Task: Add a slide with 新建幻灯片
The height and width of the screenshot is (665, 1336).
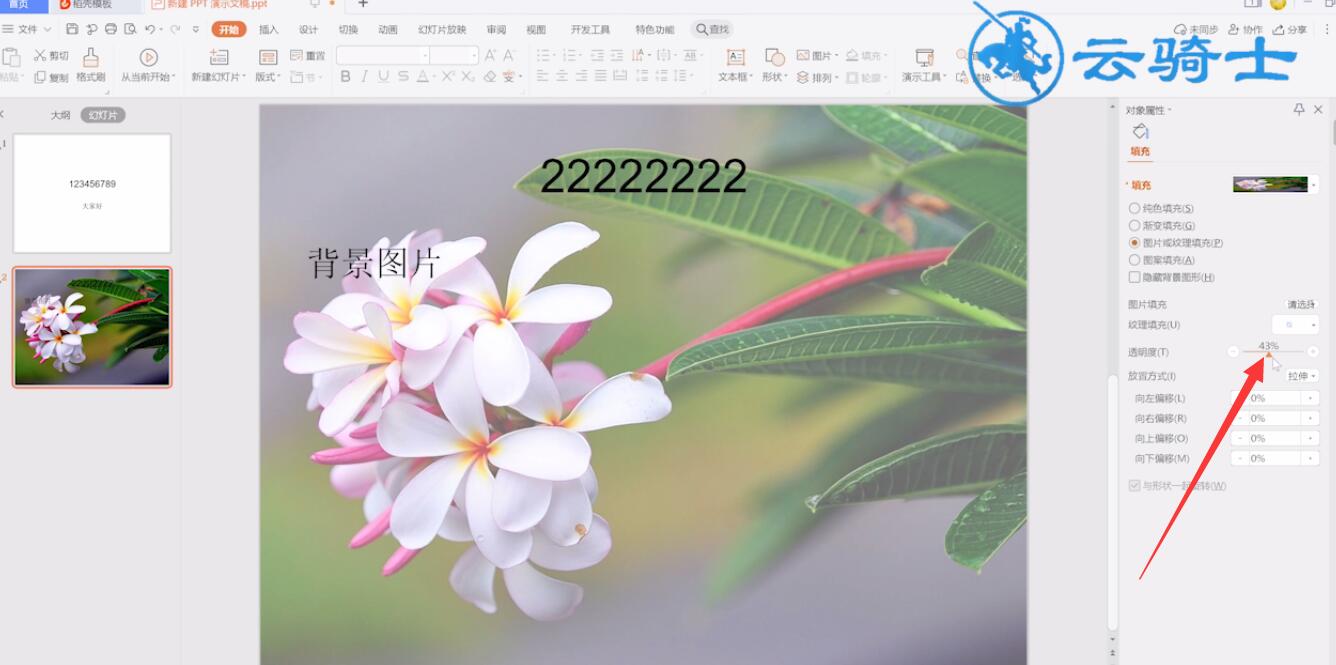Action: point(219,65)
